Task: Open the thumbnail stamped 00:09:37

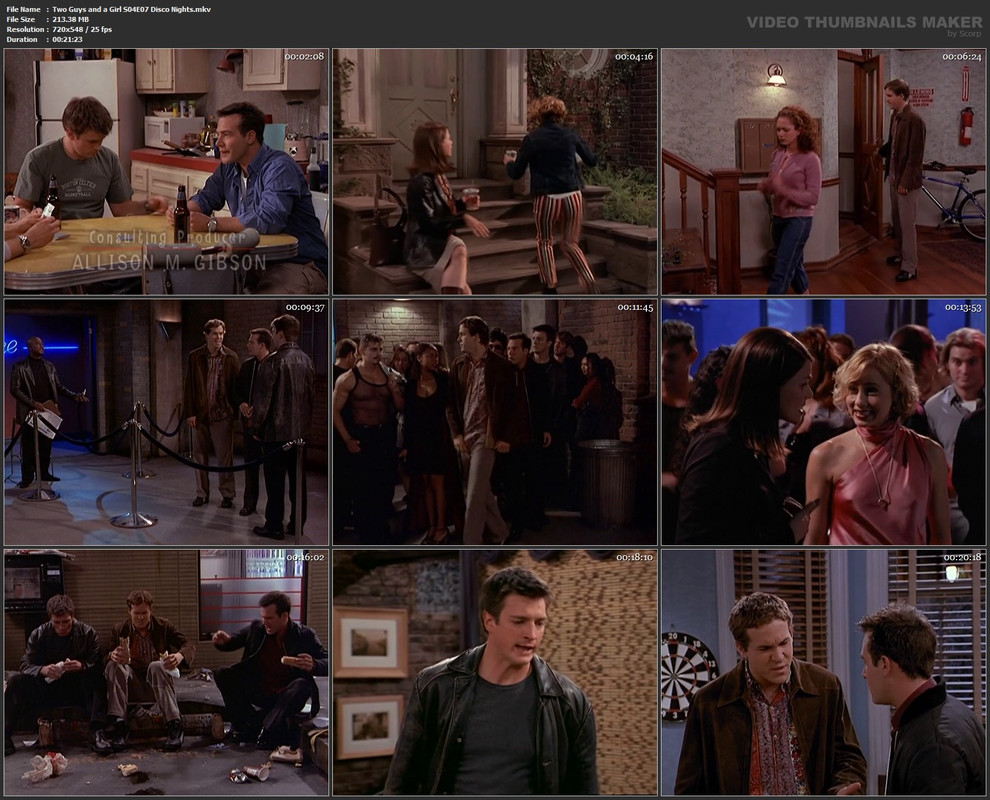Action: 166,422
